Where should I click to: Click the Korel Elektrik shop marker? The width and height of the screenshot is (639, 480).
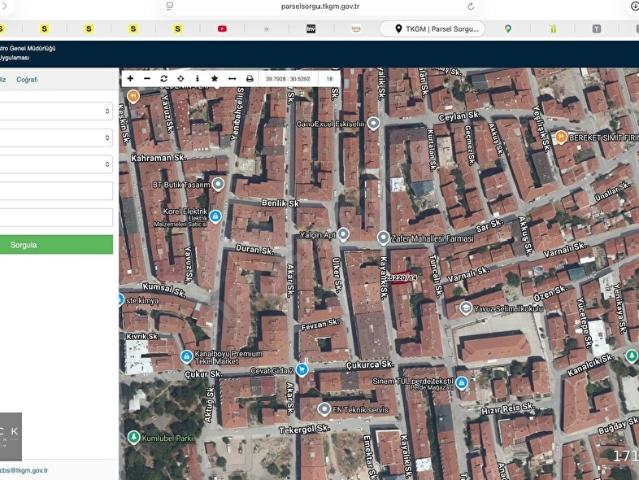pyautogui.click(x=215, y=216)
